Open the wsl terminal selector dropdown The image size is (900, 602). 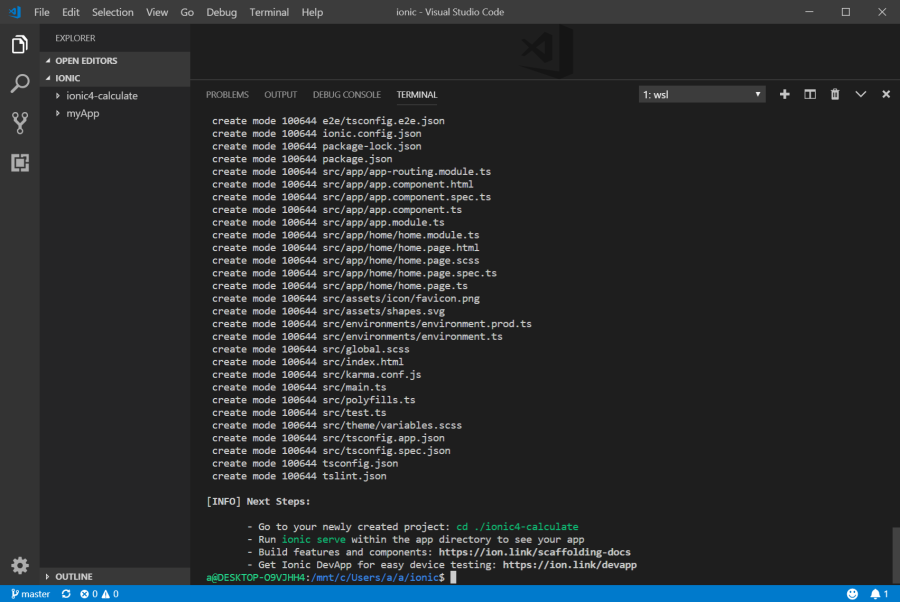(x=702, y=94)
